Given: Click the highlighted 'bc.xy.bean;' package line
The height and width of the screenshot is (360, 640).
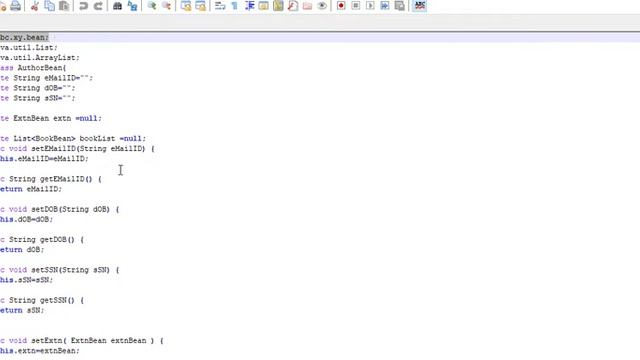Looking at the screenshot, I should [24, 38].
